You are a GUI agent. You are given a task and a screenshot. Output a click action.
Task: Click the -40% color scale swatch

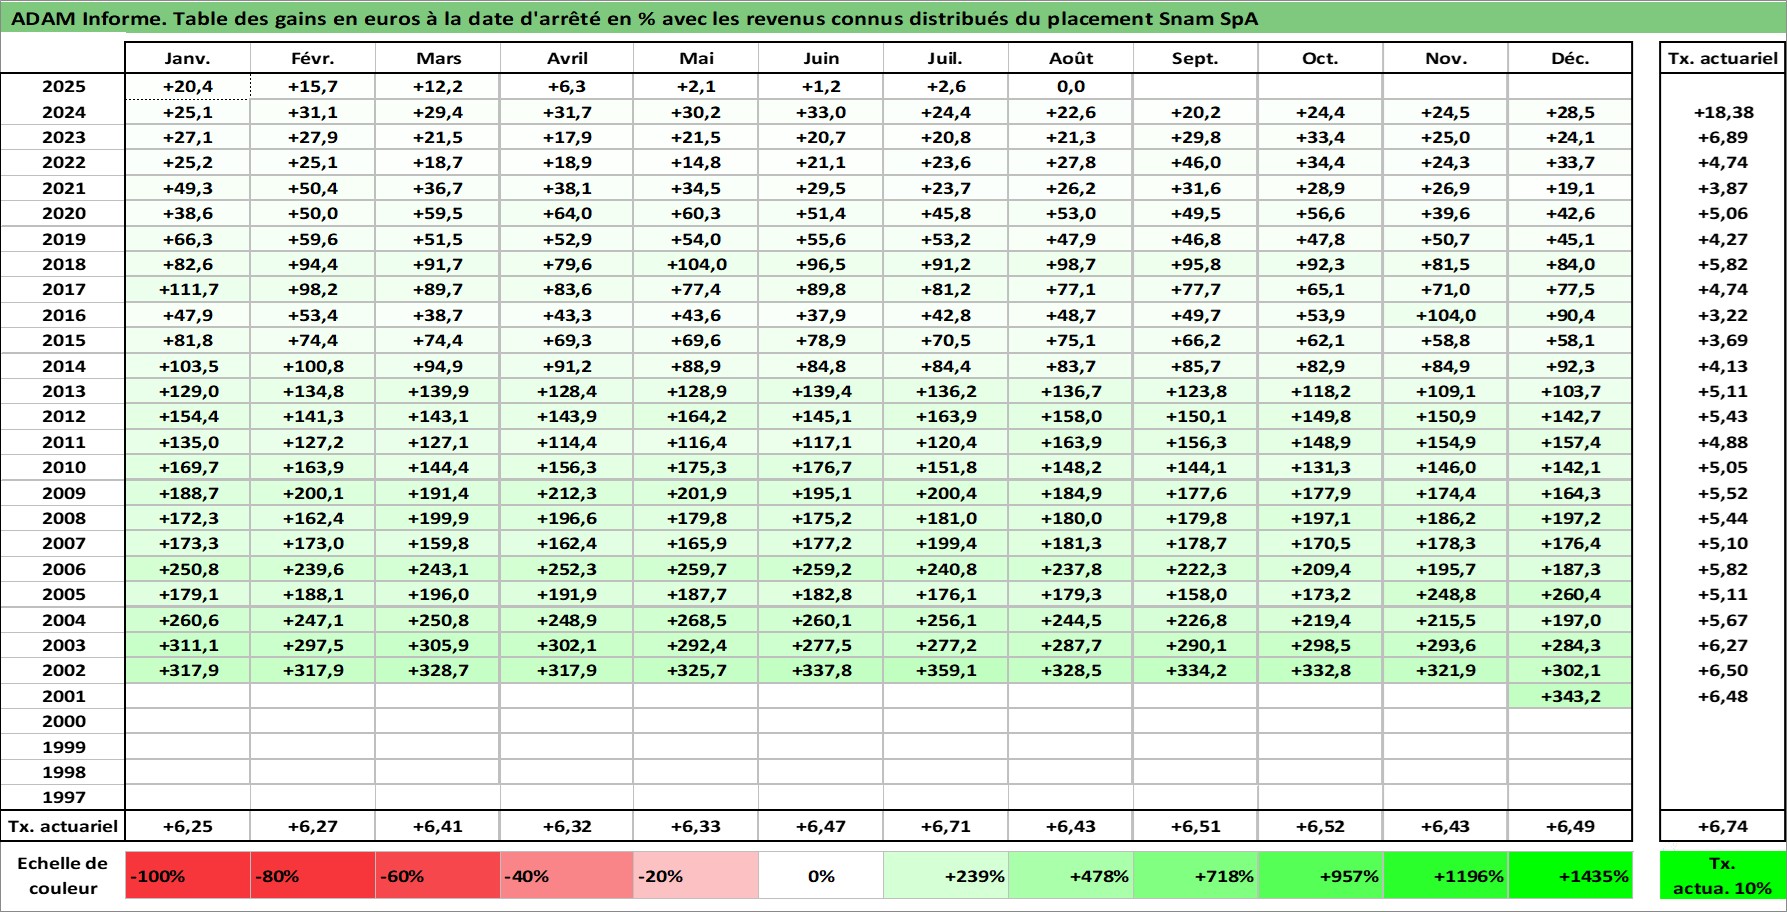tap(567, 876)
